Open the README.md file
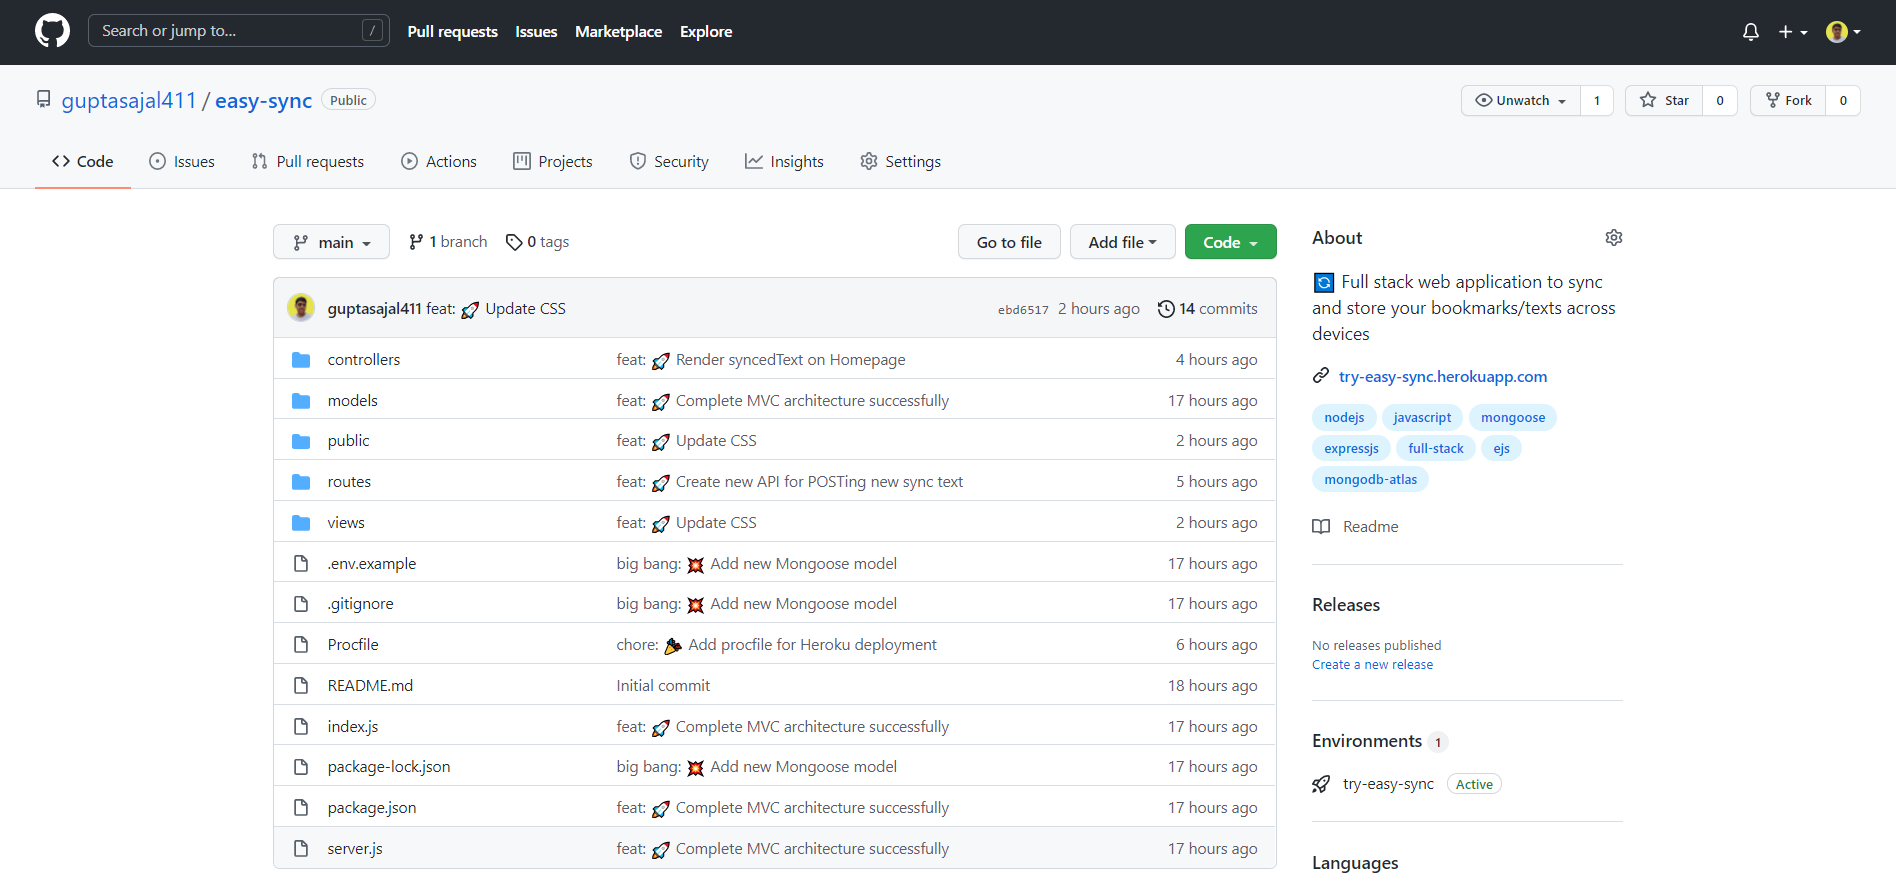This screenshot has height=881, width=1896. [x=370, y=686]
